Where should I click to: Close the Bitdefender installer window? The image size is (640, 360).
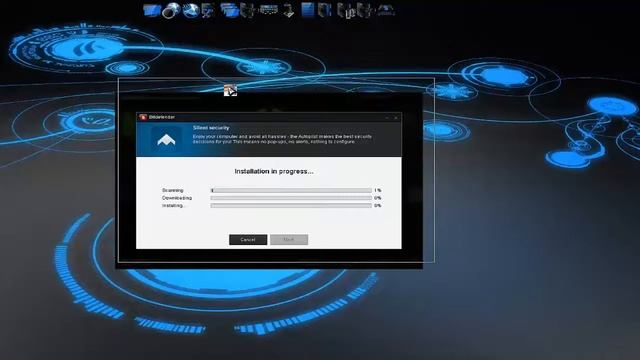(396, 118)
